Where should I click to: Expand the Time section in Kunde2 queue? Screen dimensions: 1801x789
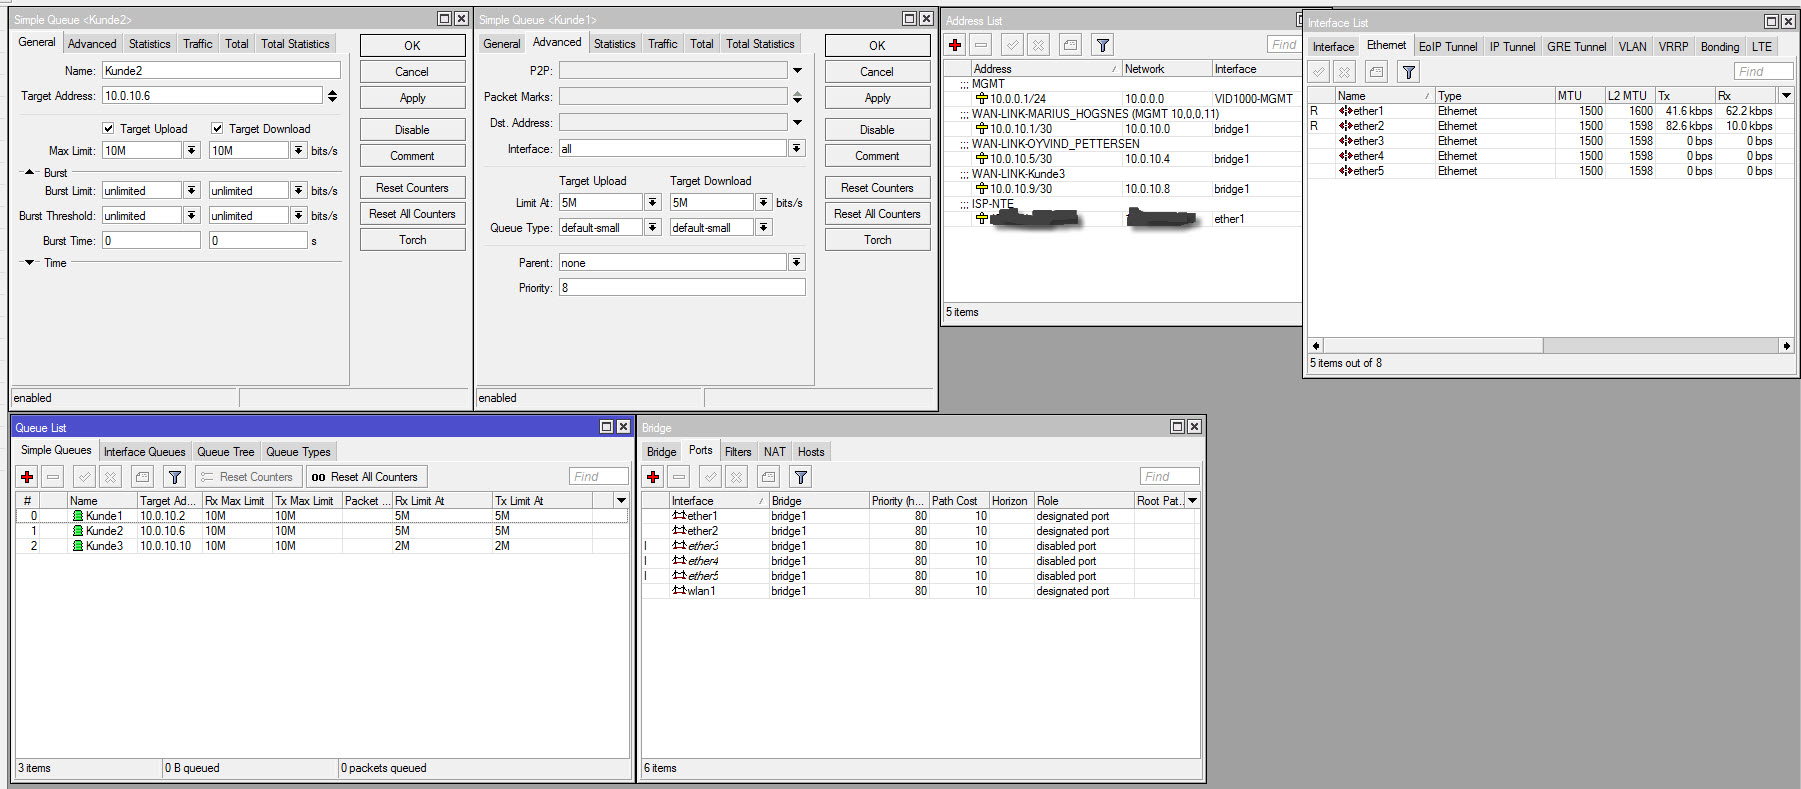tap(30, 263)
